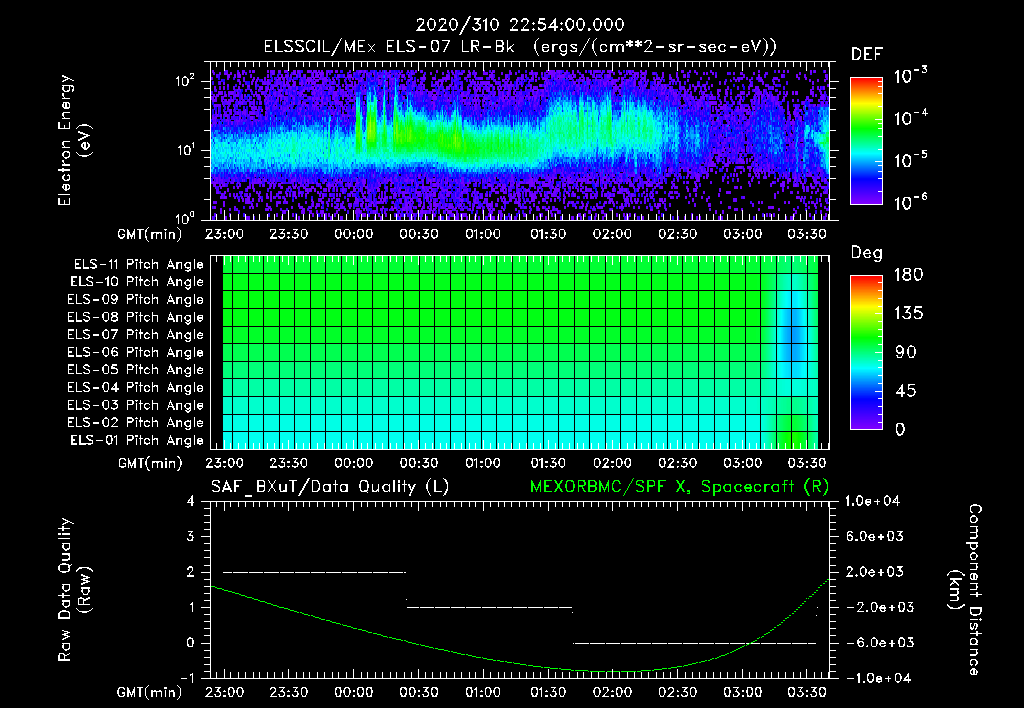Select the ELS-08 Pitch Angle row label
Screen dimensions: 1024x708
tap(135, 317)
